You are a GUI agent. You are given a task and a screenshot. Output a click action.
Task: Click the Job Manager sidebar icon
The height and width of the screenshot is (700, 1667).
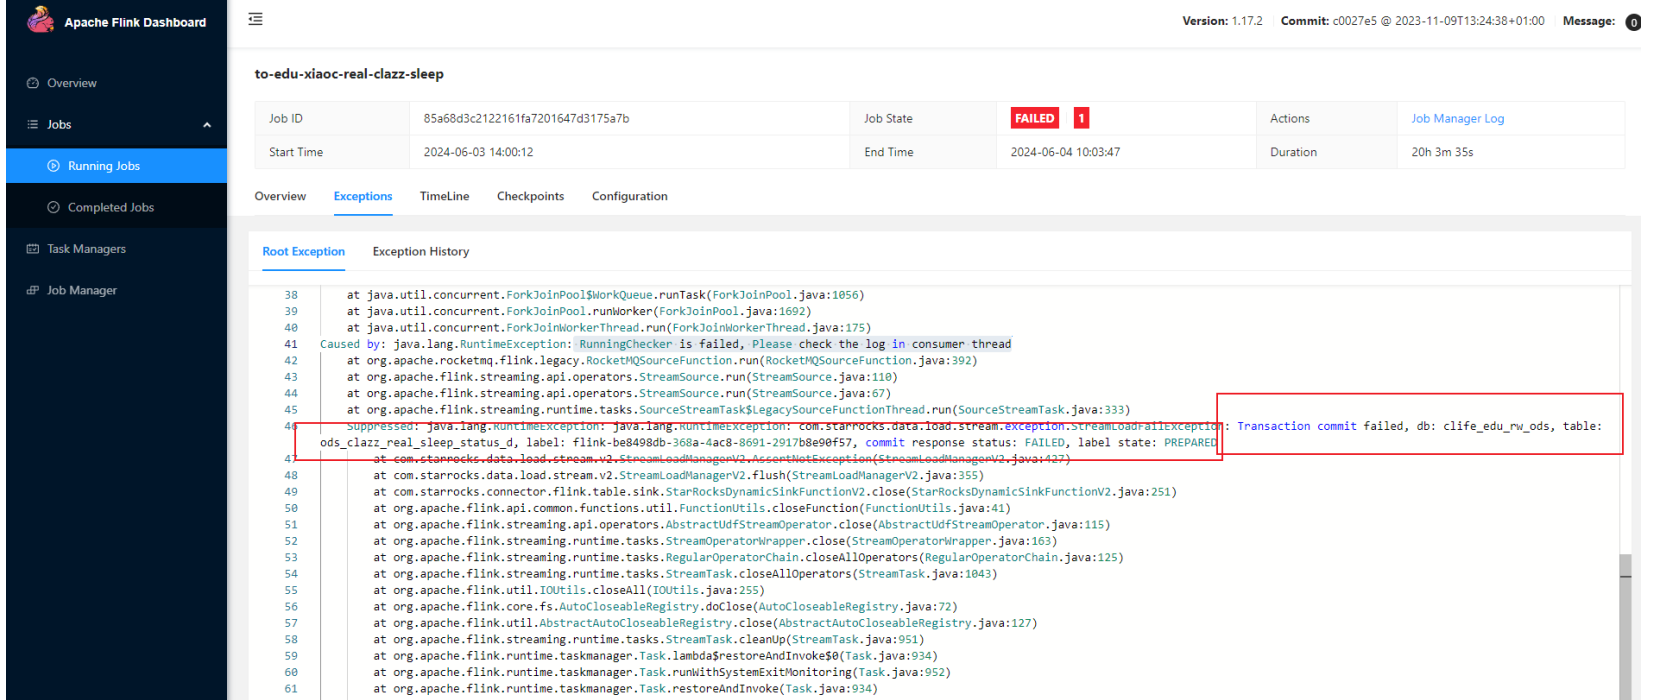click(x=33, y=290)
